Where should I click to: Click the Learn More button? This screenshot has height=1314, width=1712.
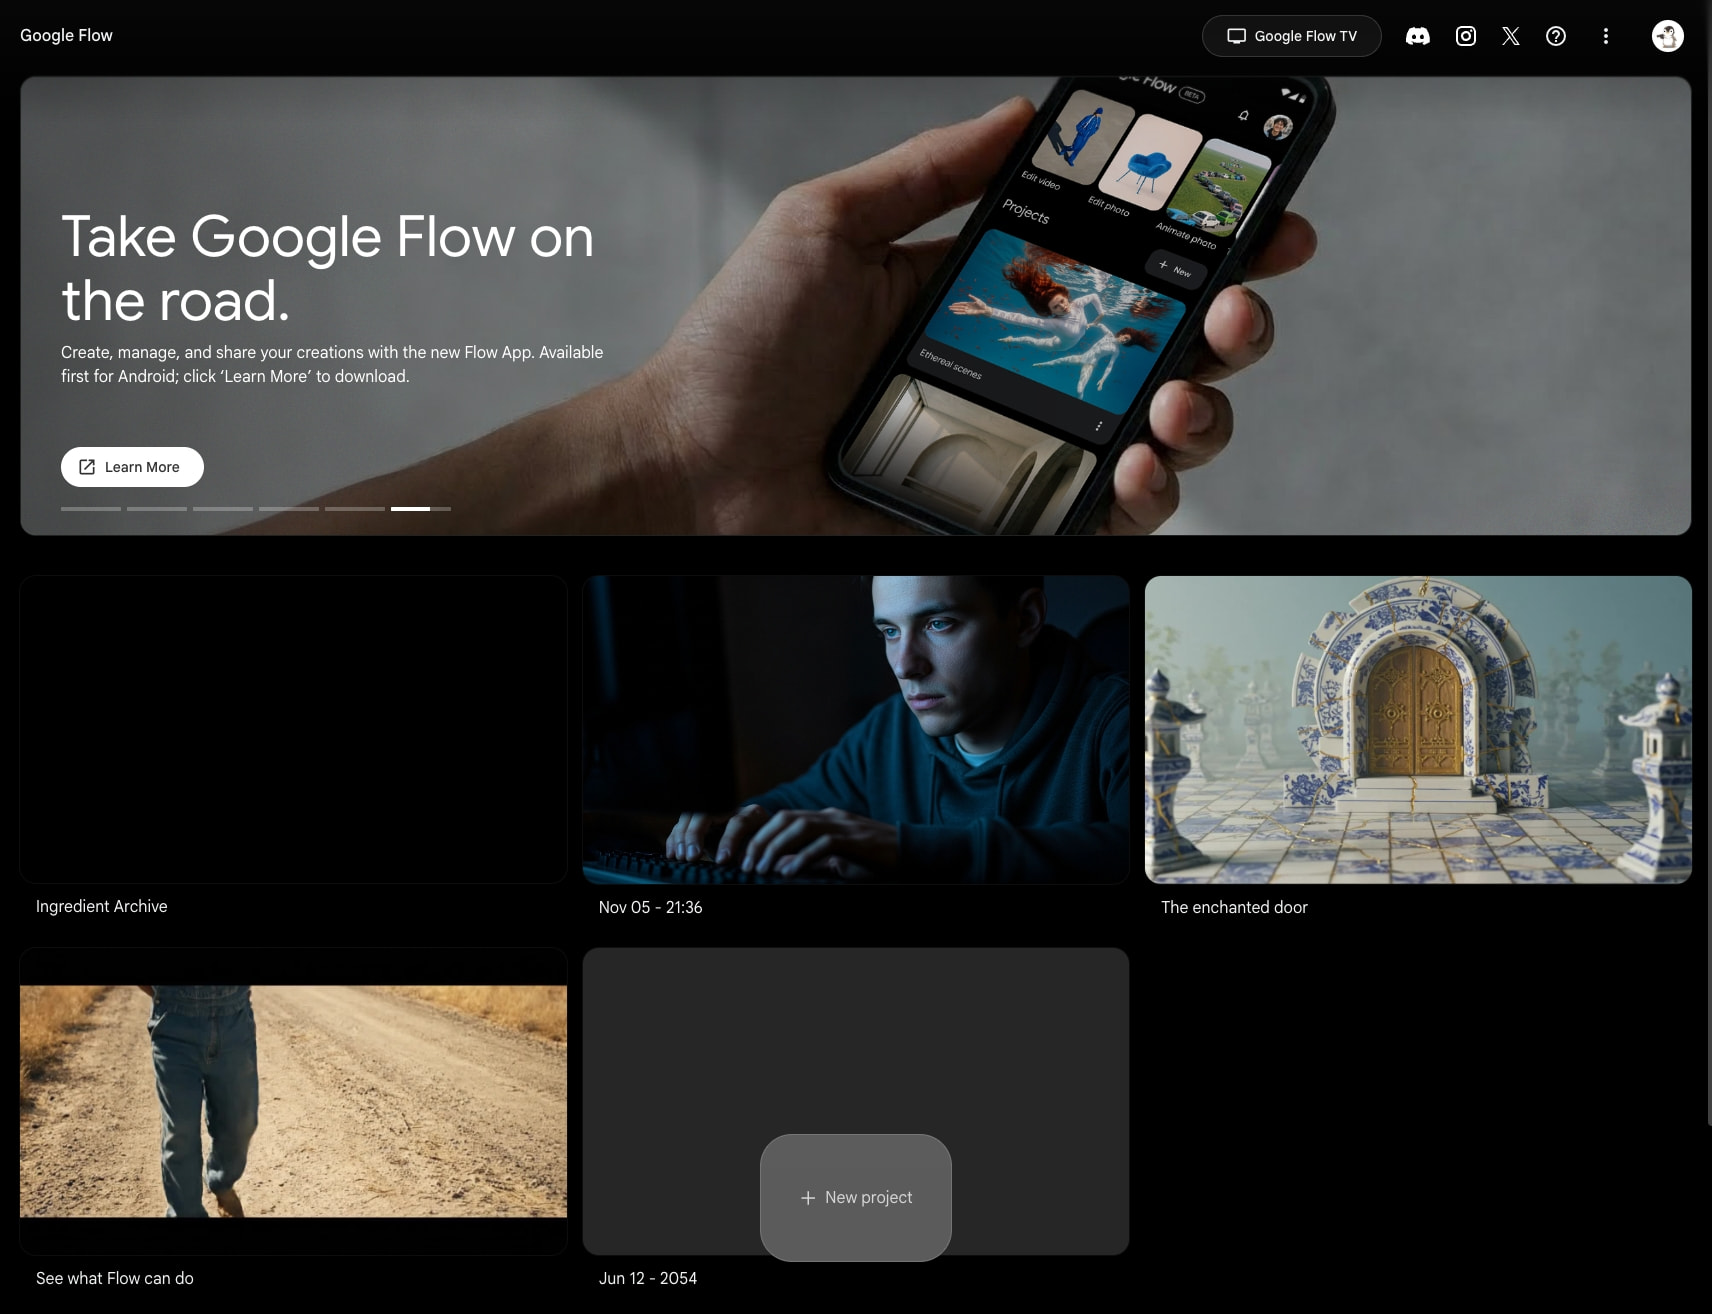coord(132,467)
